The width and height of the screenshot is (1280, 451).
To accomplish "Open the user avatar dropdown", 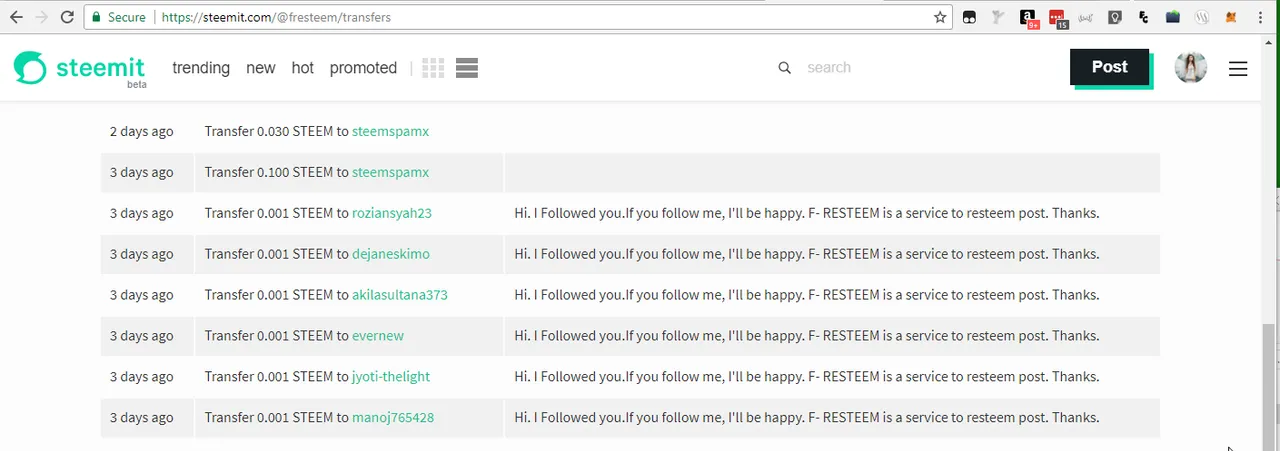I will click(x=1191, y=67).
